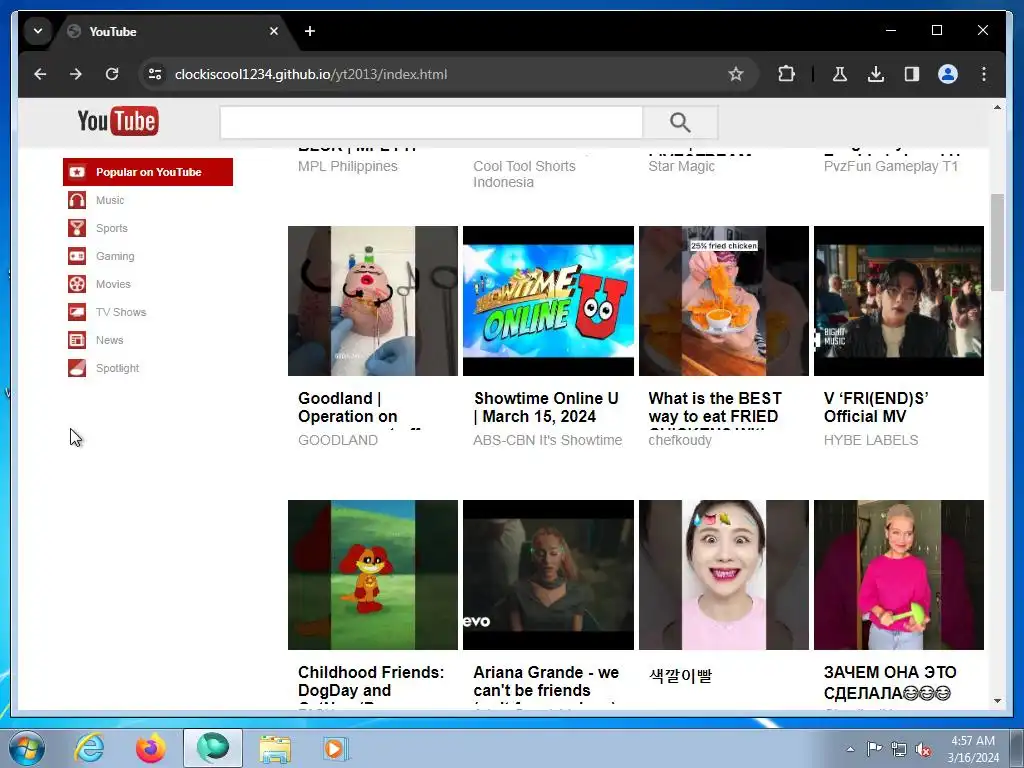This screenshot has width=1024, height=768.
Task: Open the profile avatar menu
Action: pyautogui.click(x=948, y=74)
